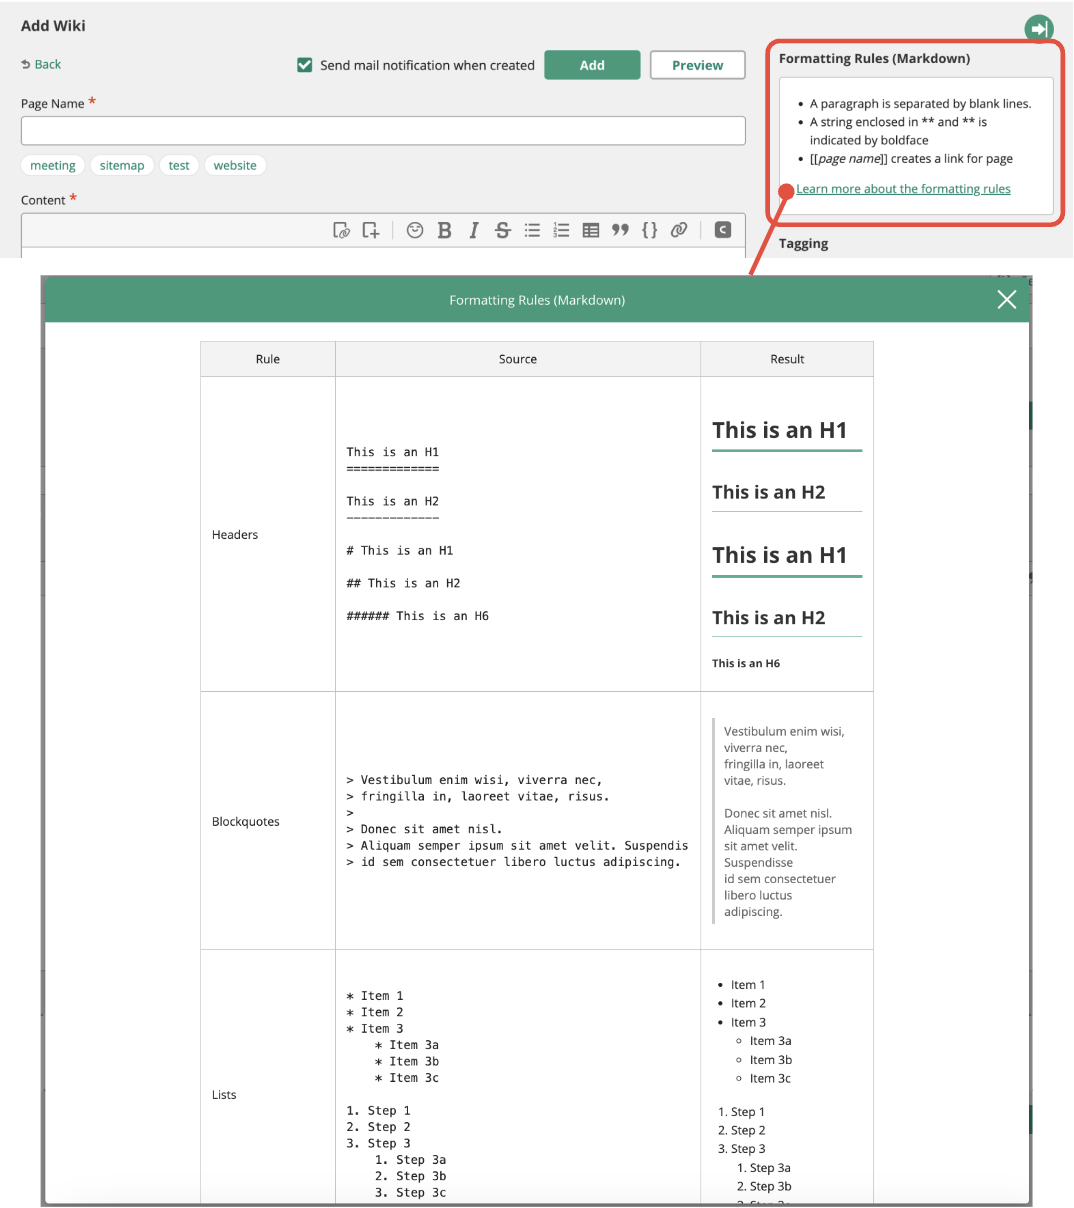The height and width of the screenshot is (1208, 1074).
Task: Click the Formatting Rules (Markdown) dialog title
Action: [x=537, y=300]
